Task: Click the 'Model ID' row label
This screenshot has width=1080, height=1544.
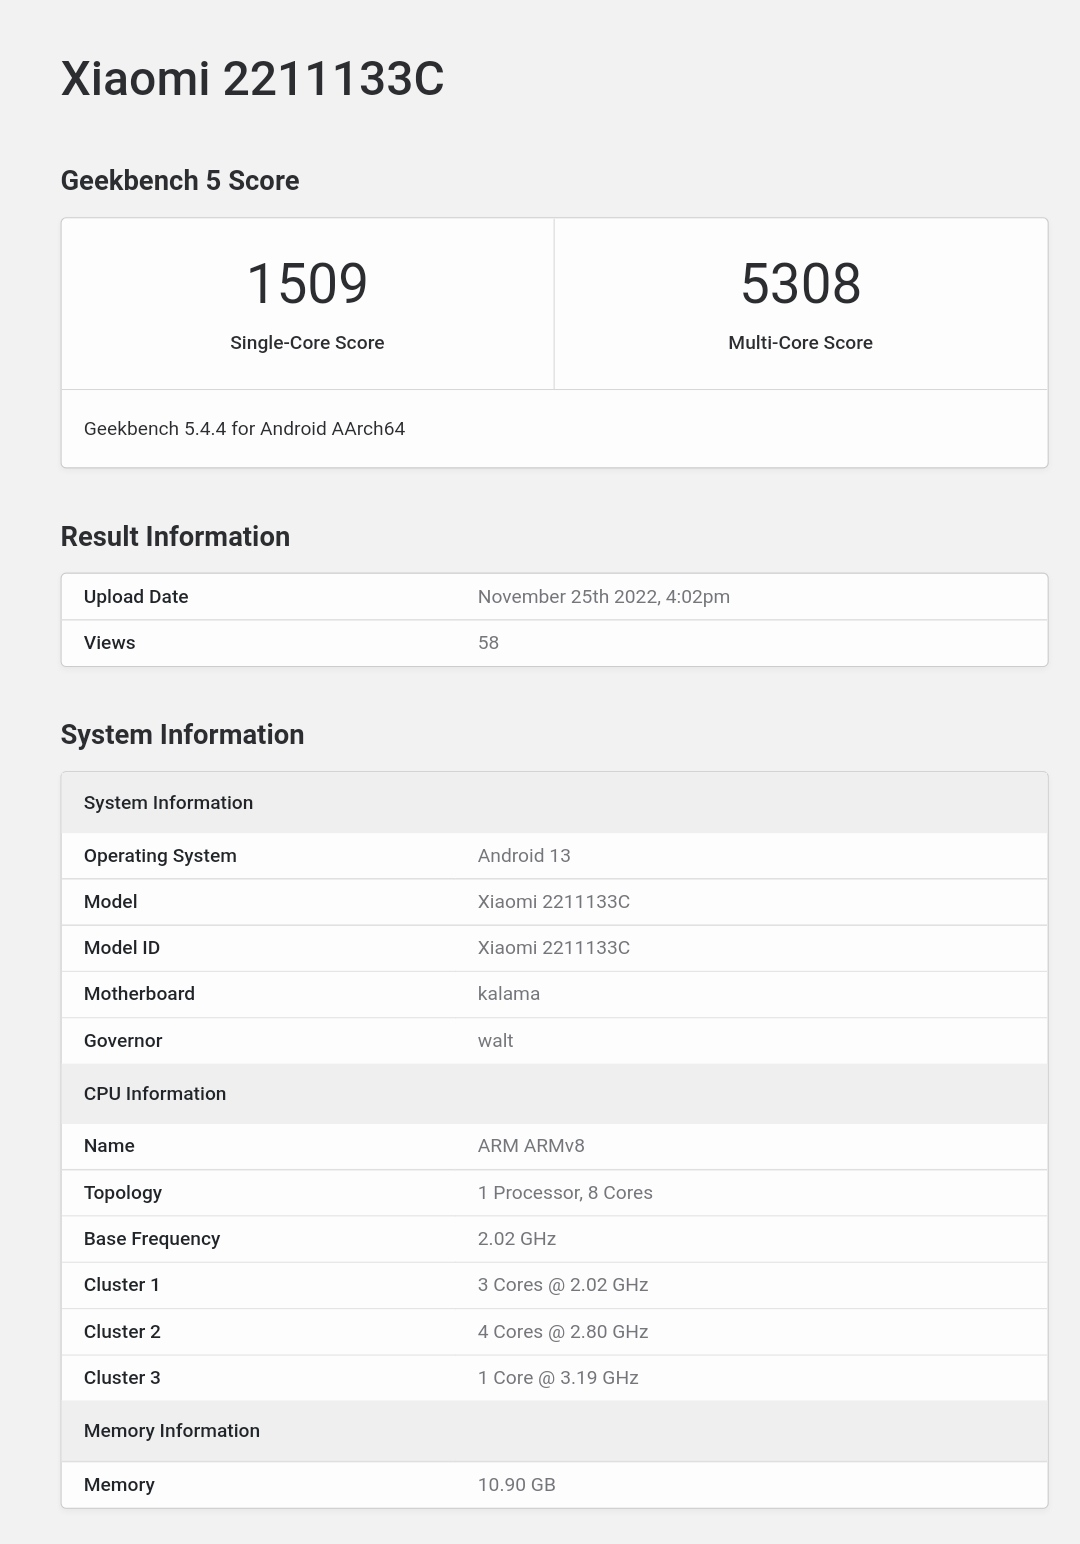Action: point(122,948)
